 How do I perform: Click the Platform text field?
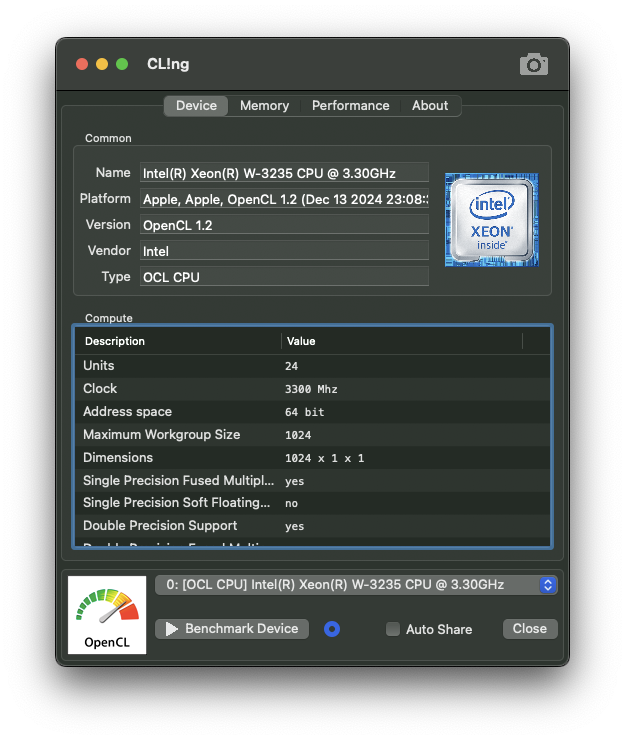pos(284,199)
